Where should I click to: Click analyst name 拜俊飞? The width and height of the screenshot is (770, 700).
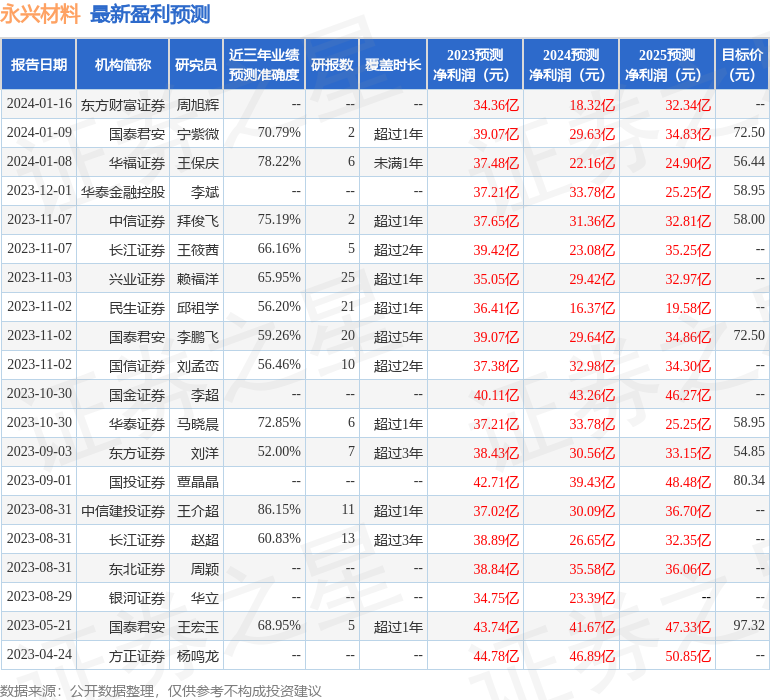point(198,221)
